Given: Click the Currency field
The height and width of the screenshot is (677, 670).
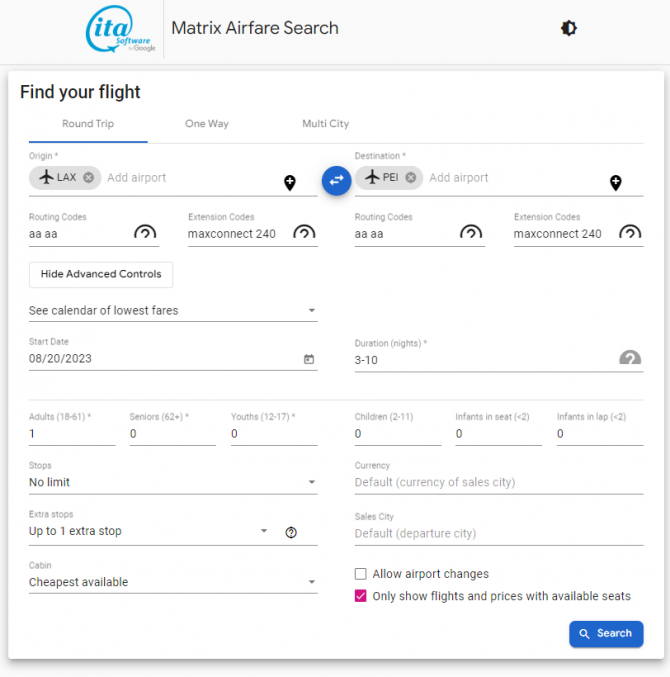Looking at the screenshot, I should click(499, 482).
